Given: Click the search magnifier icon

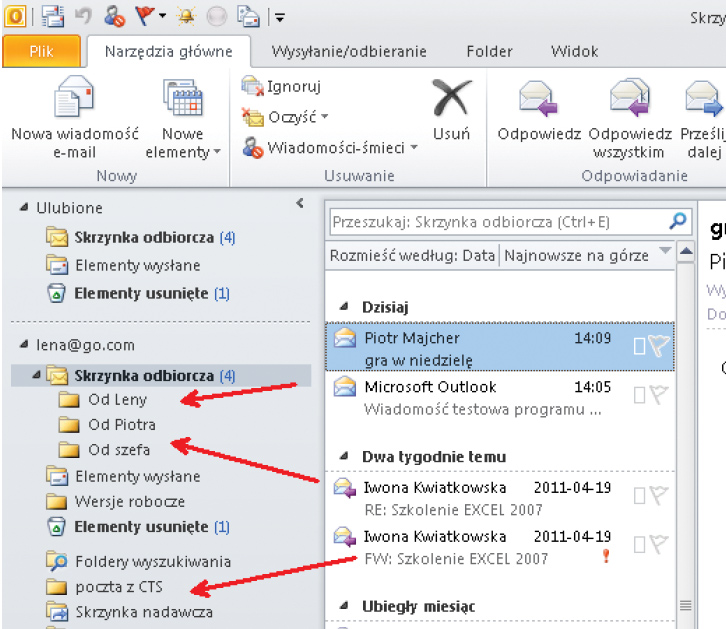Looking at the screenshot, I should click(678, 221).
